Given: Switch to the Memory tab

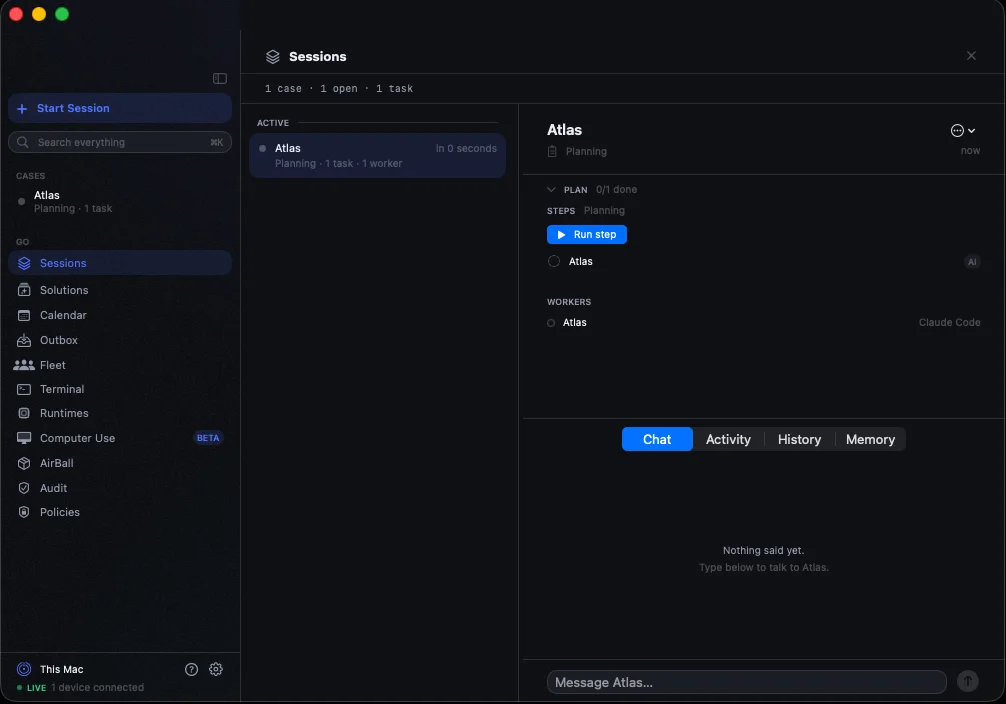Looking at the screenshot, I should tap(870, 439).
